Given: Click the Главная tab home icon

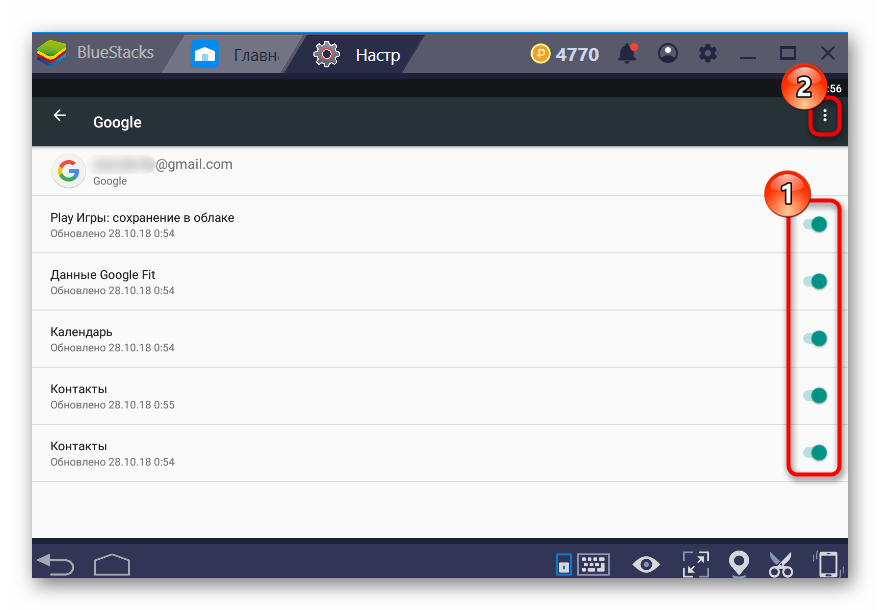Looking at the screenshot, I should click(x=204, y=54).
